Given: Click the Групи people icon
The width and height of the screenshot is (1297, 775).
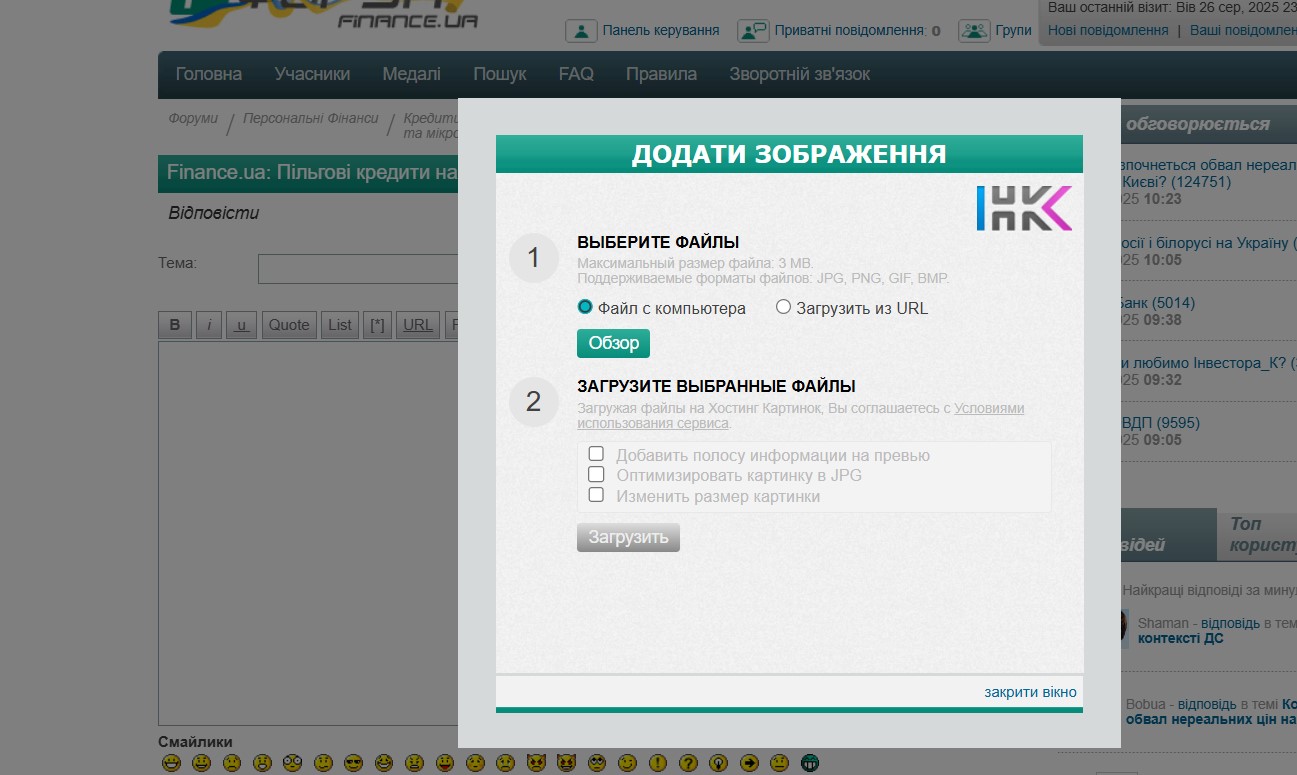Looking at the screenshot, I should click(x=974, y=31).
